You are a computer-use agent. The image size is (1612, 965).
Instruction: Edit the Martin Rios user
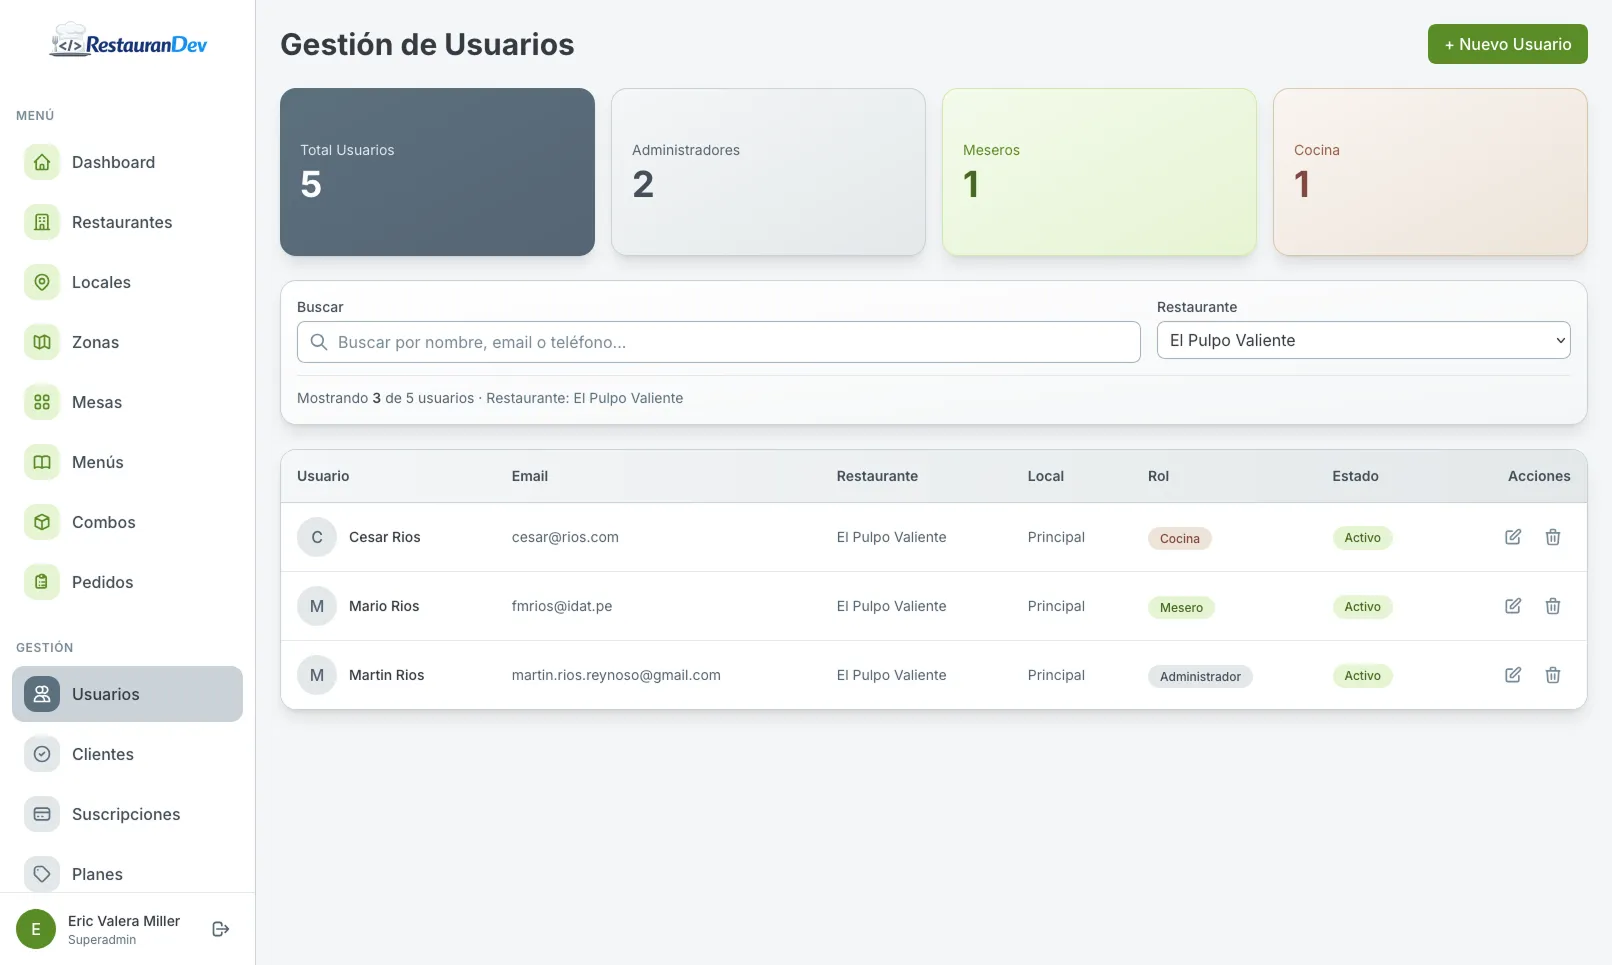(1513, 675)
